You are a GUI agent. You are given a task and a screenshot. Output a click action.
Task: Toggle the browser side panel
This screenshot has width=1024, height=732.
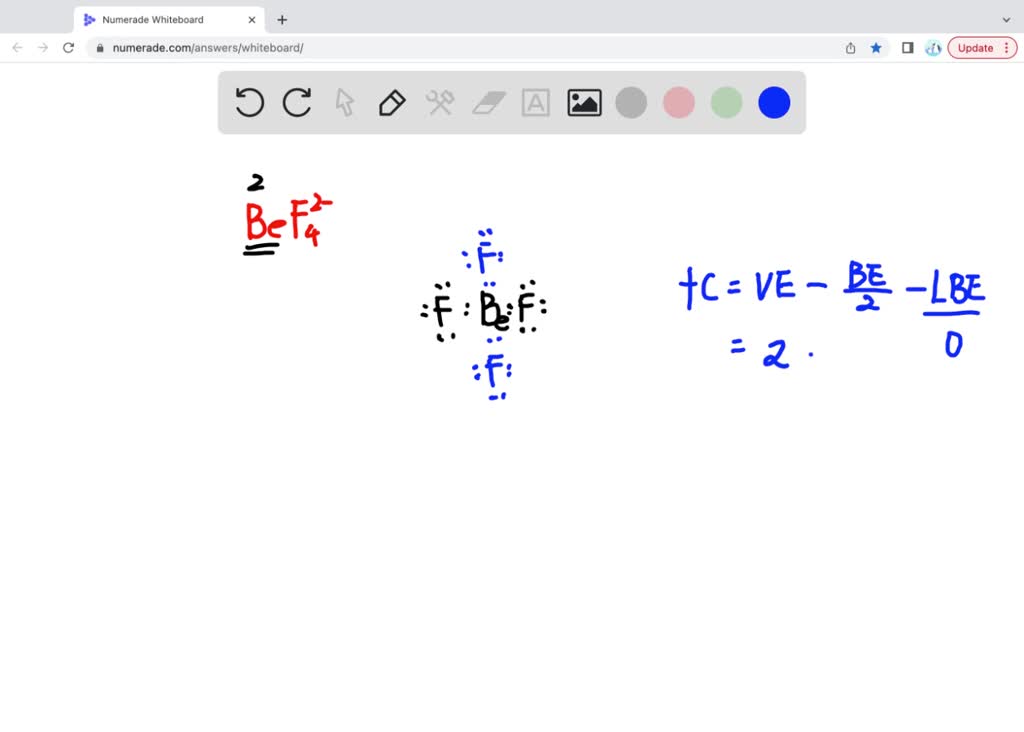[x=907, y=47]
